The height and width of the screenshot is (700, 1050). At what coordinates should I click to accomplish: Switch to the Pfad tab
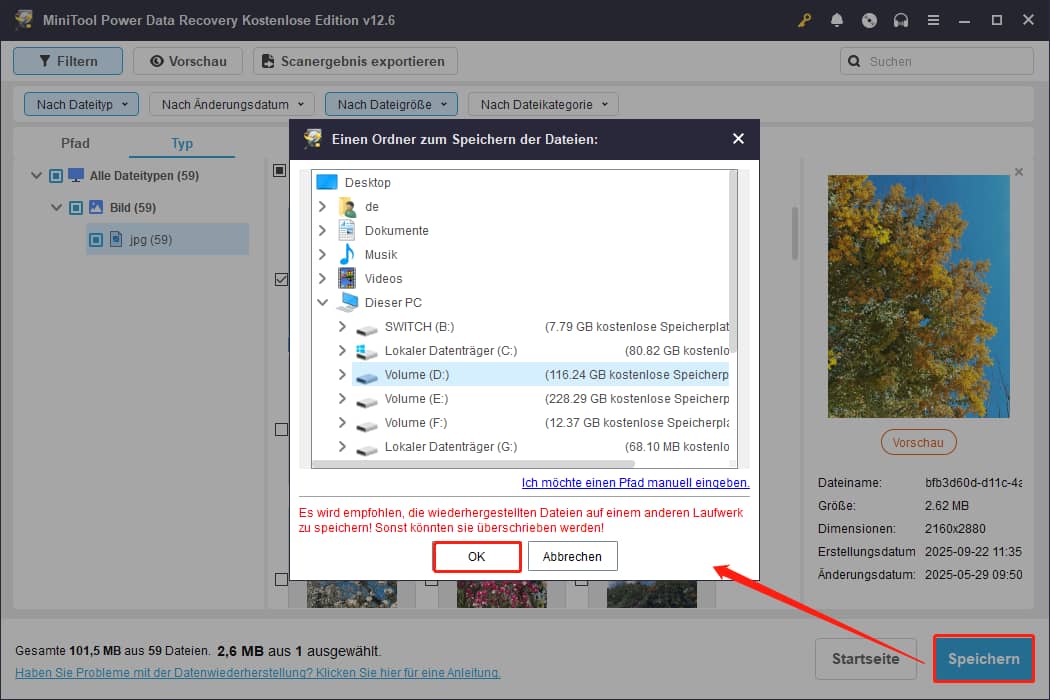click(x=75, y=143)
